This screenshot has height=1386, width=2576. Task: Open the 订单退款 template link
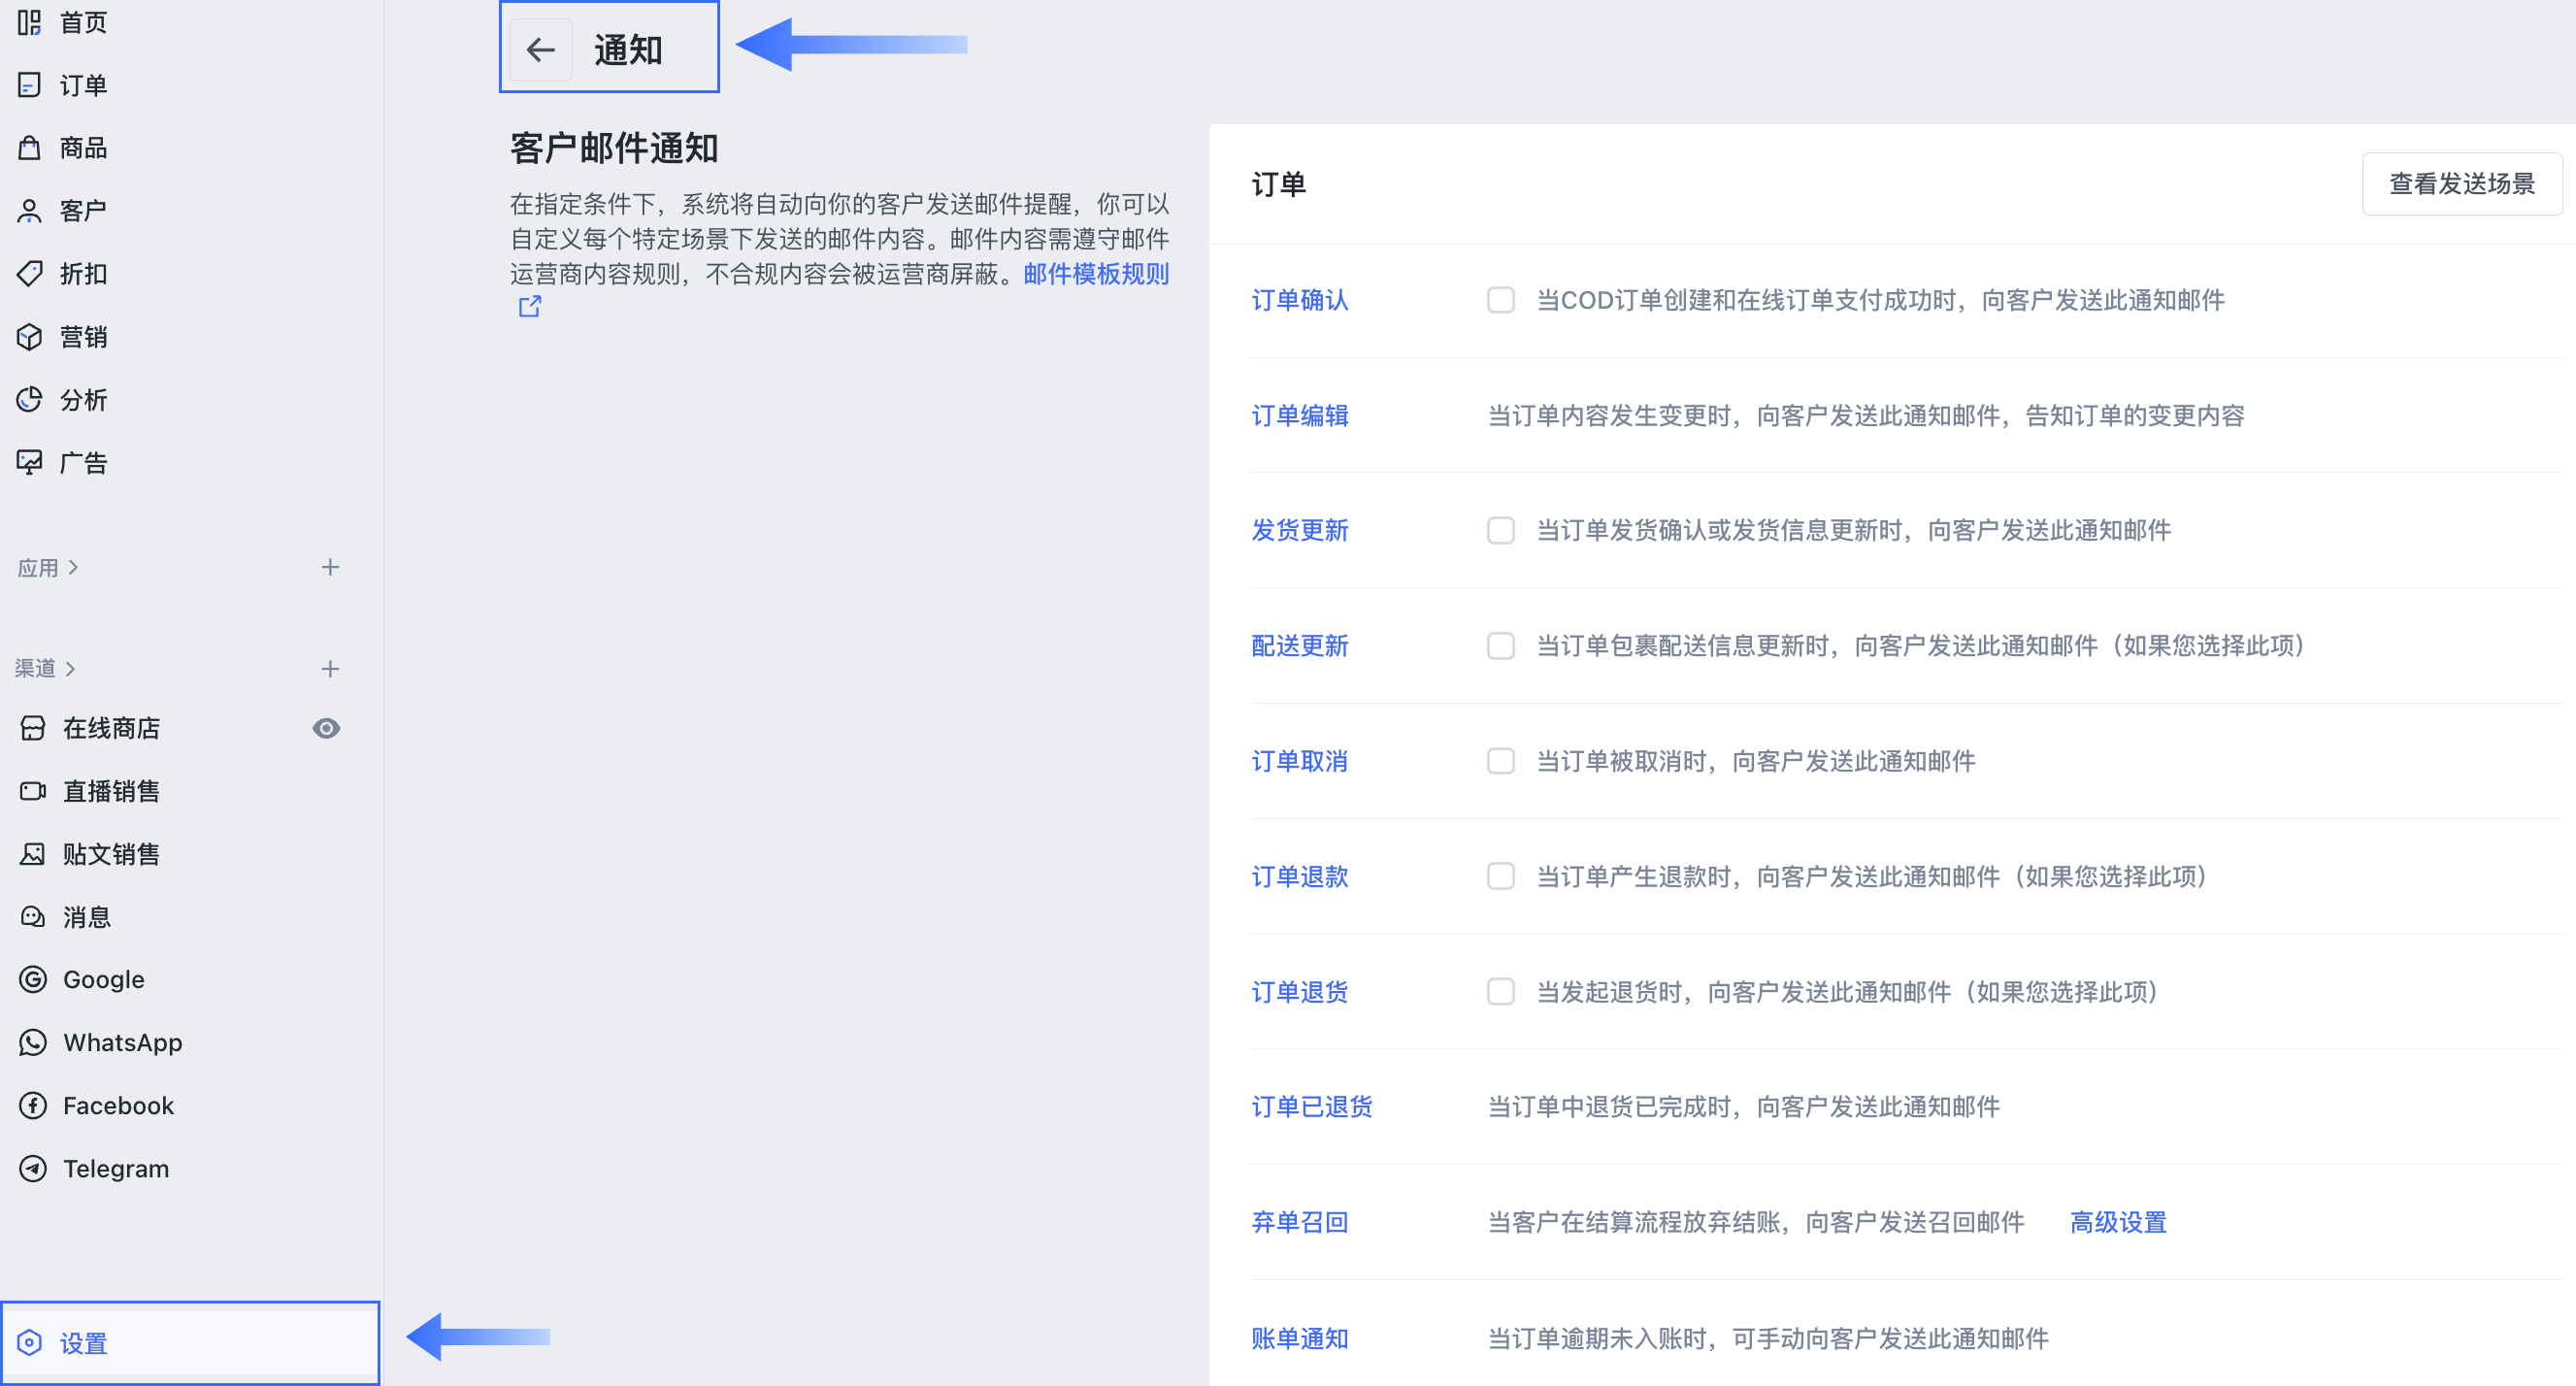click(1300, 876)
